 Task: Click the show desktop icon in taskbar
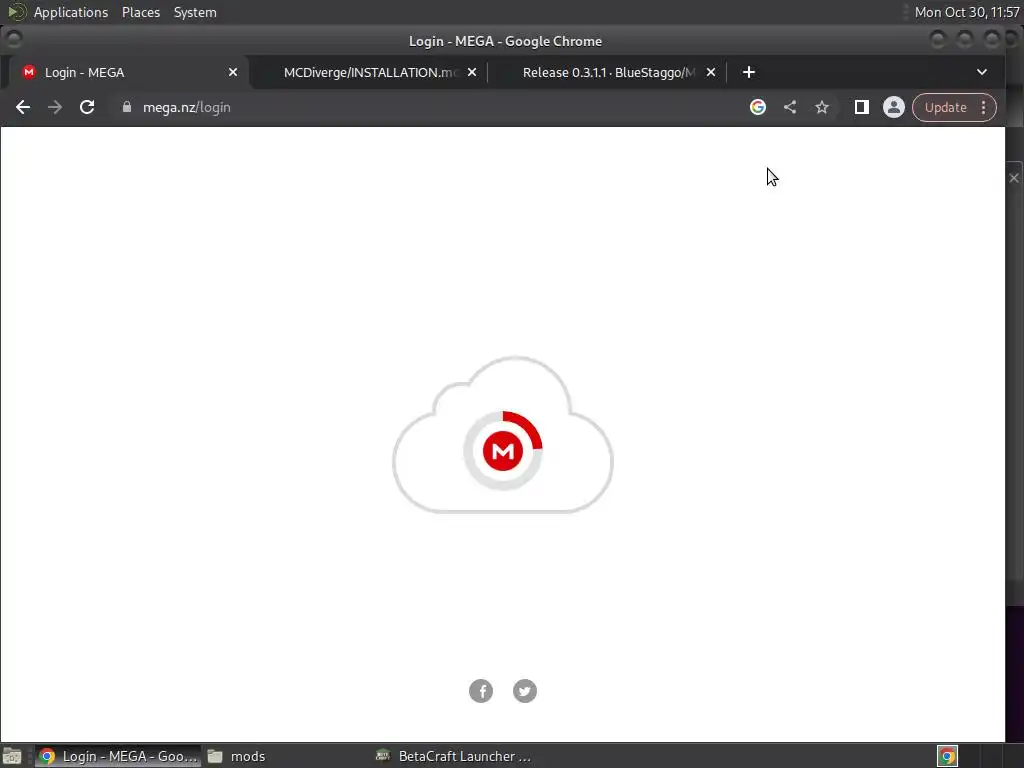(12, 756)
